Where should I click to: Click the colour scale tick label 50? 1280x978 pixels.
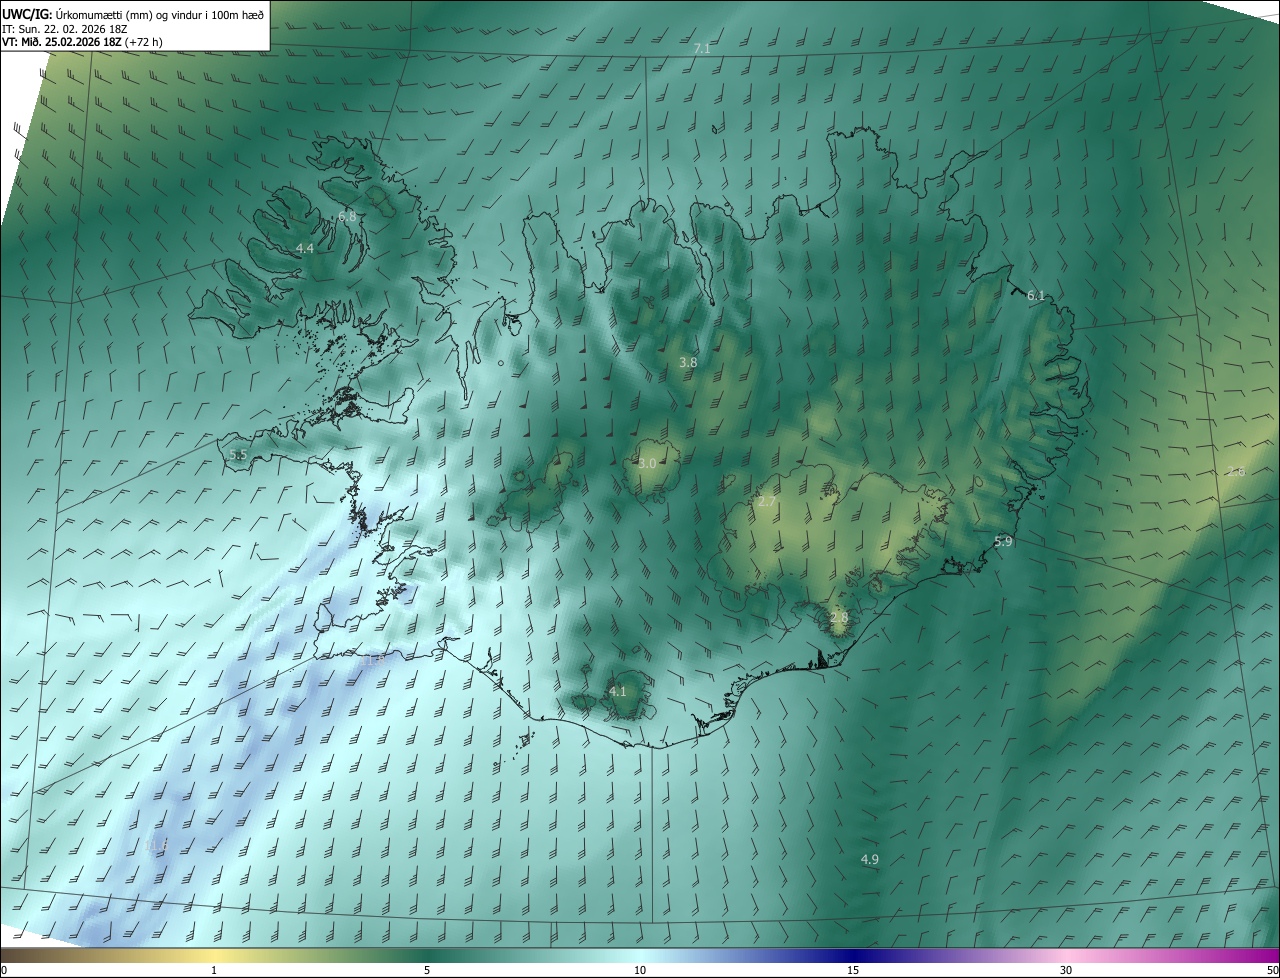[x=1272, y=970]
